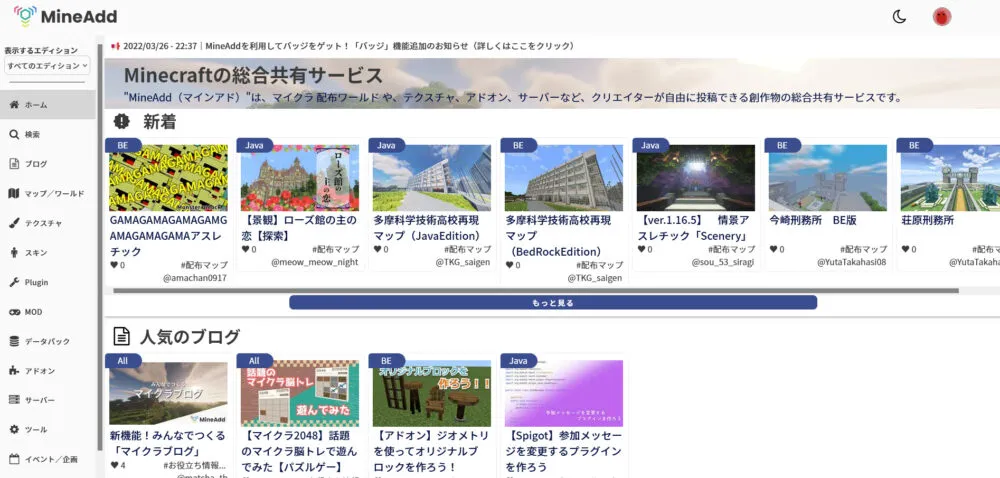
Task: Select the サーバー menu item
Action: (40, 400)
